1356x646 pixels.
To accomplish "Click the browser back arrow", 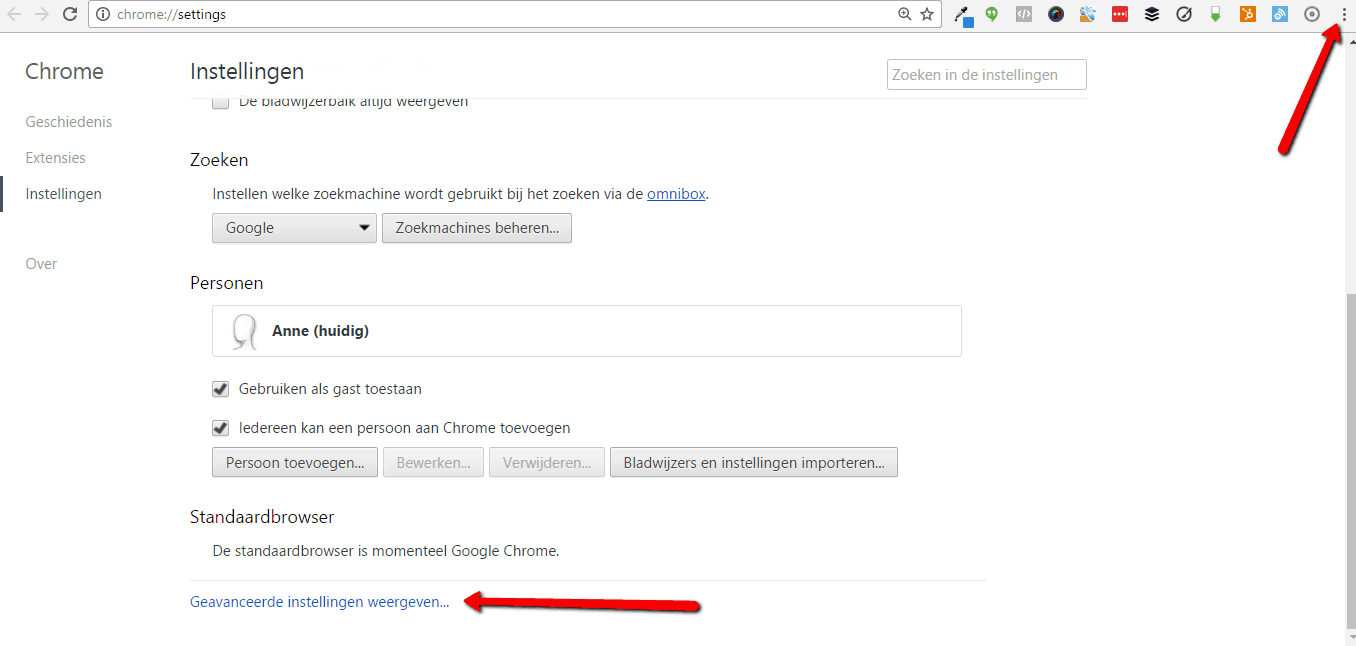I will point(14,14).
